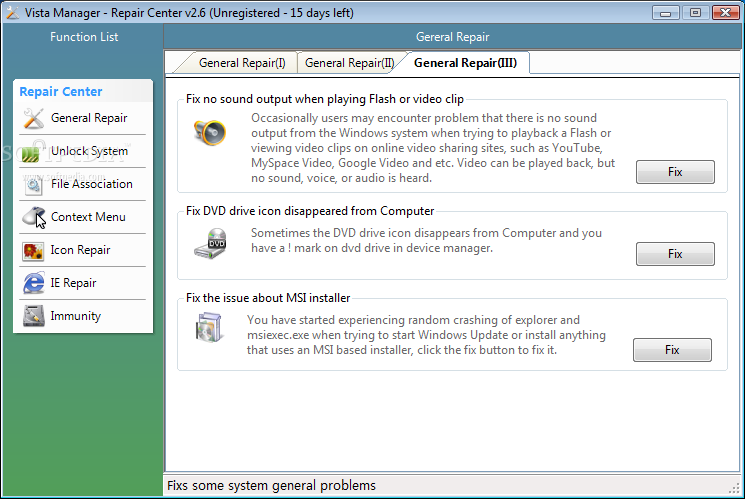Fix the missing DVD drive icon
Screen dimensions: 745x499
[x=675, y=254]
